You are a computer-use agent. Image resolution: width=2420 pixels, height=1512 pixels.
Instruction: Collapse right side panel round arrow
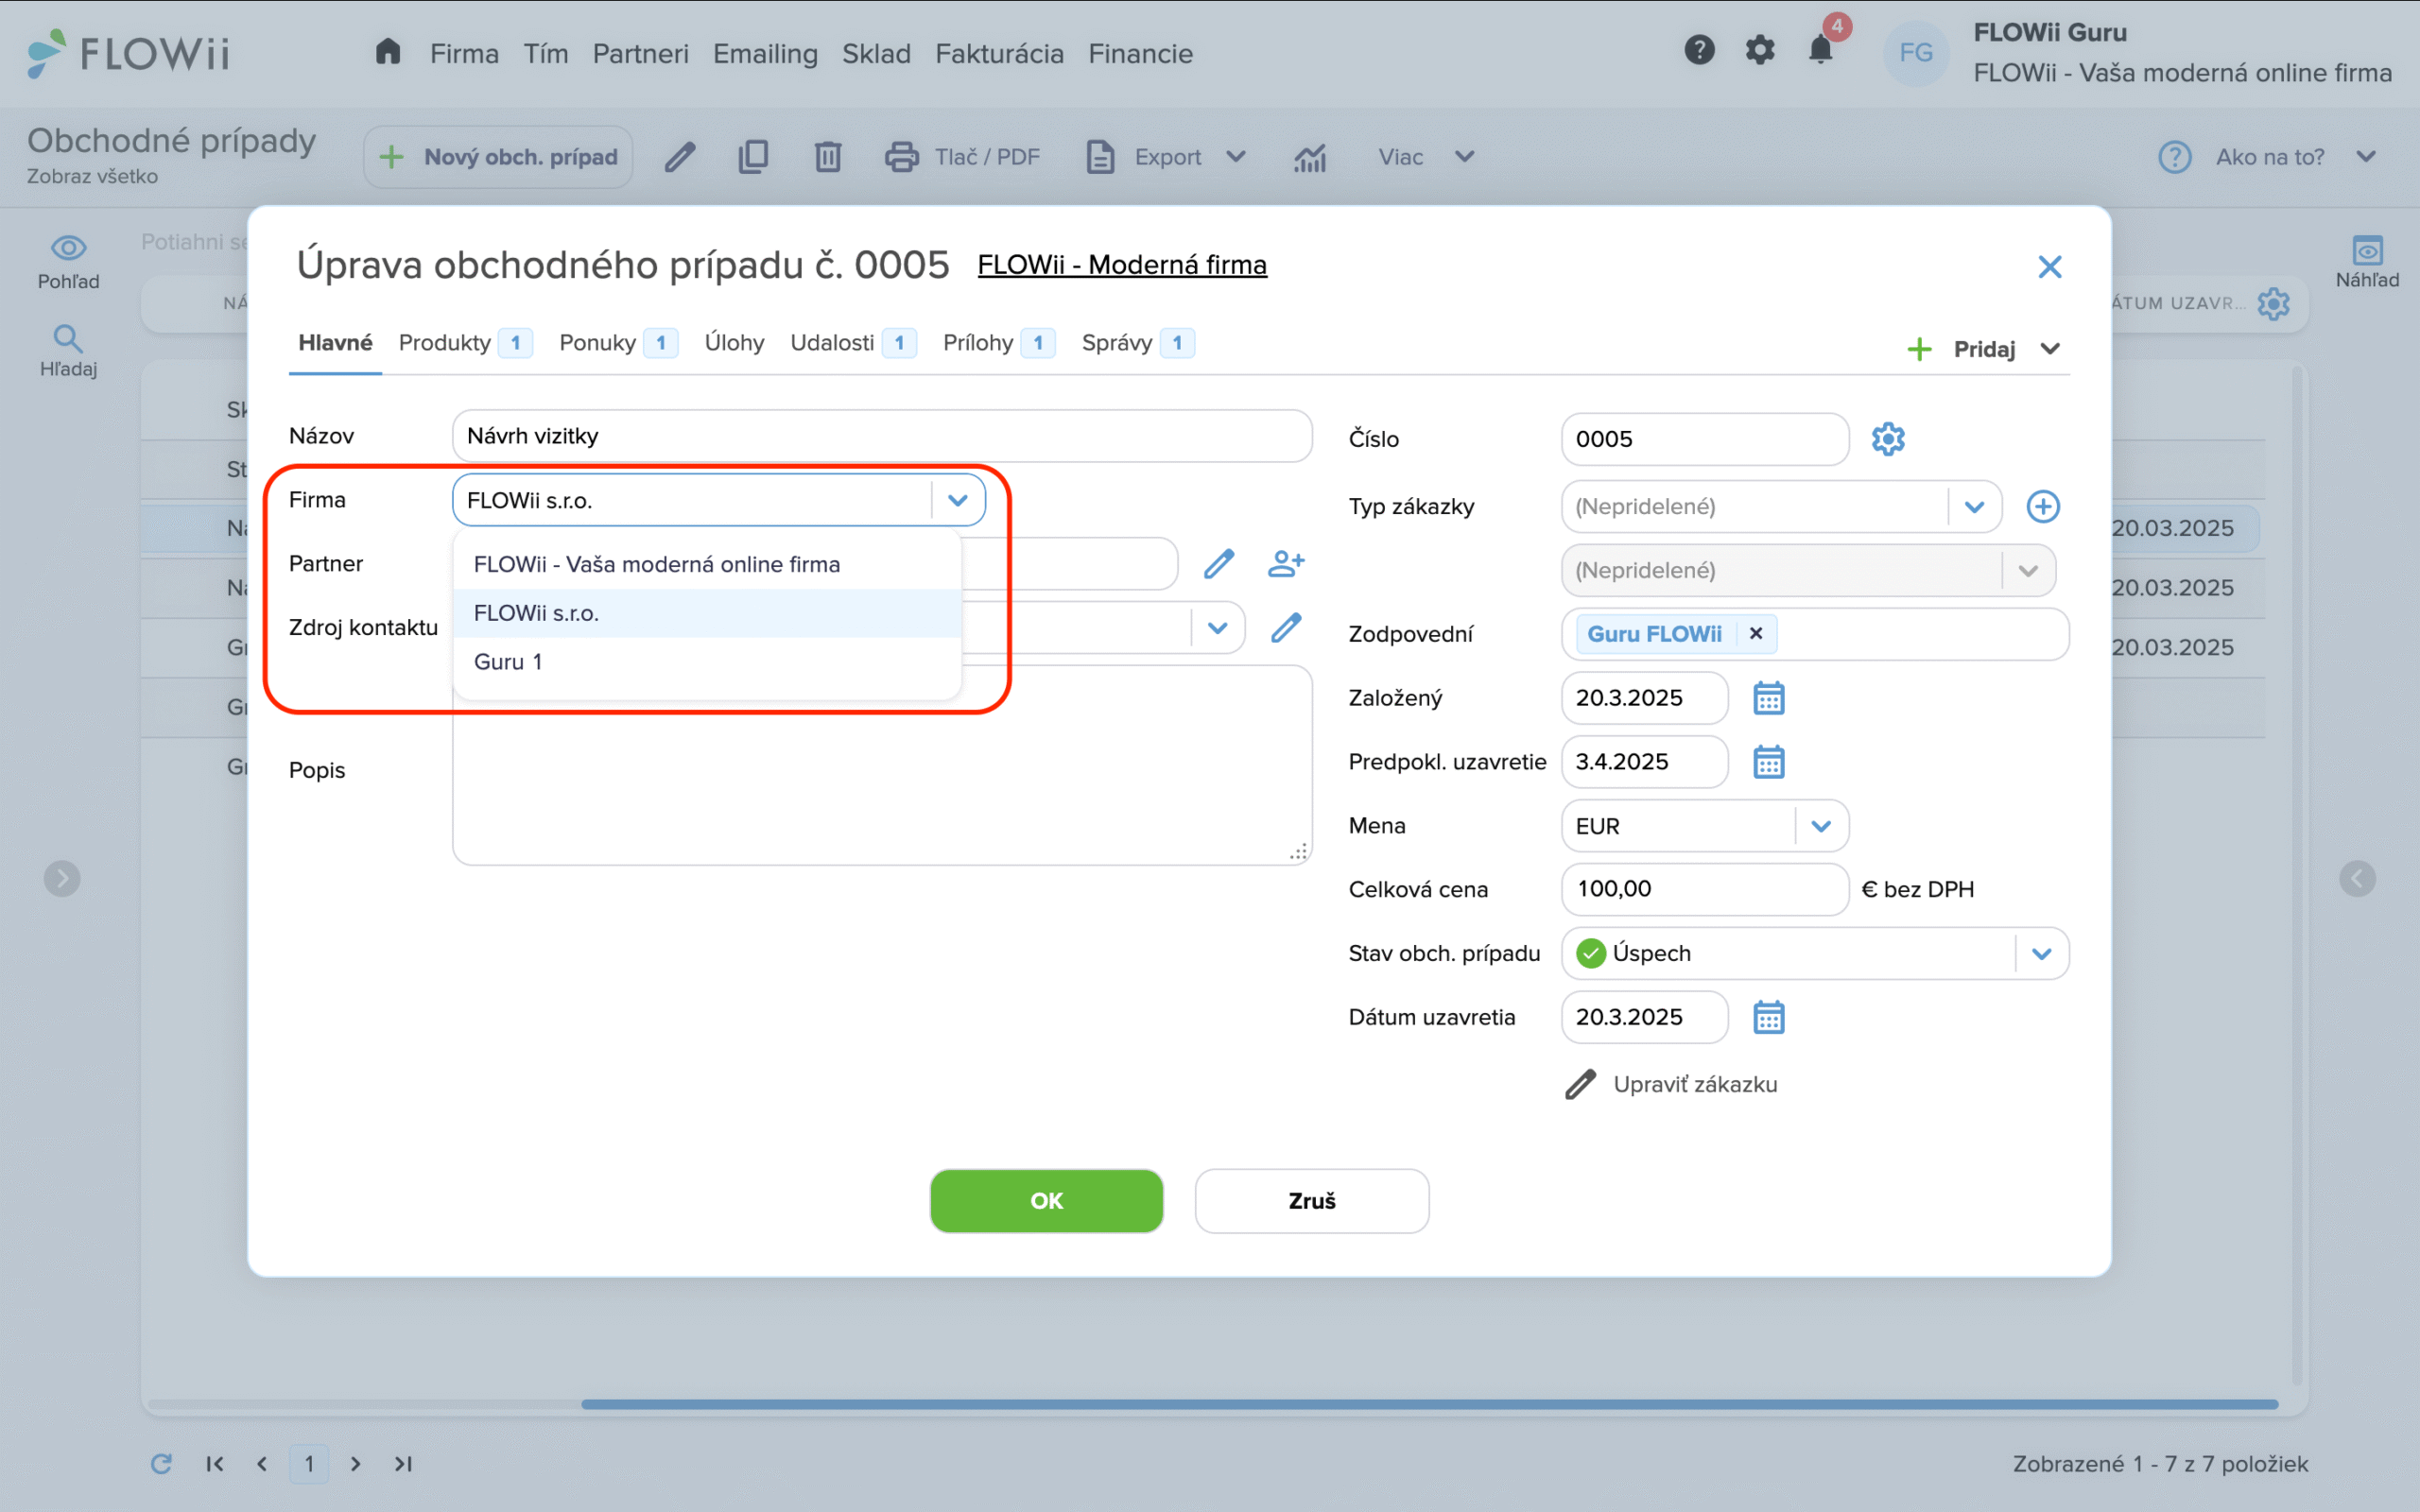click(2357, 879)
